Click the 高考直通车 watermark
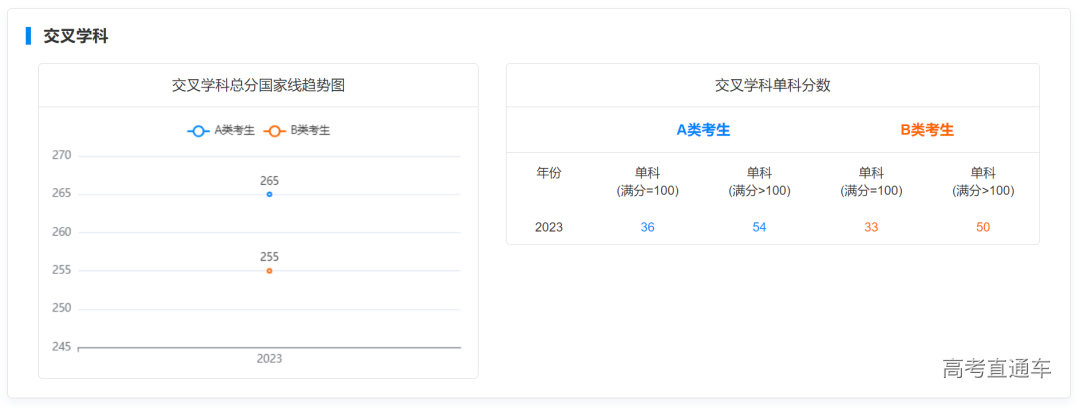Viewport: 1080px width, 408px height. [x=996, y=369]
